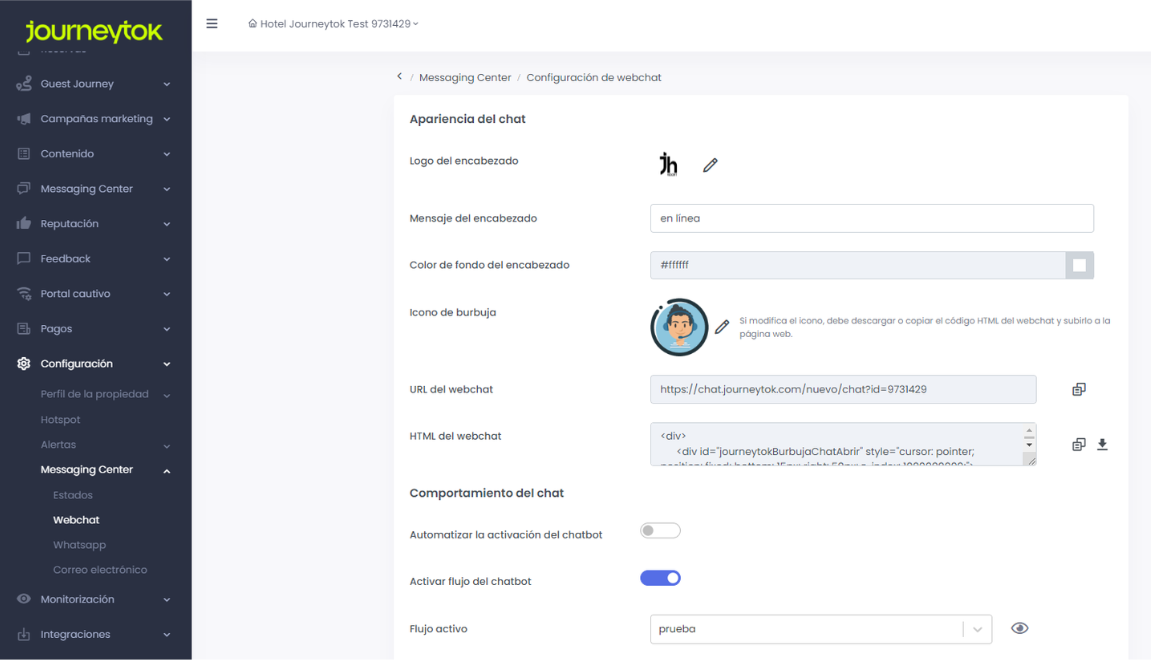Screen dimensions: 1151x662
Task: Edit the header logo with pencil icon
Action: (x=710, y=165)
